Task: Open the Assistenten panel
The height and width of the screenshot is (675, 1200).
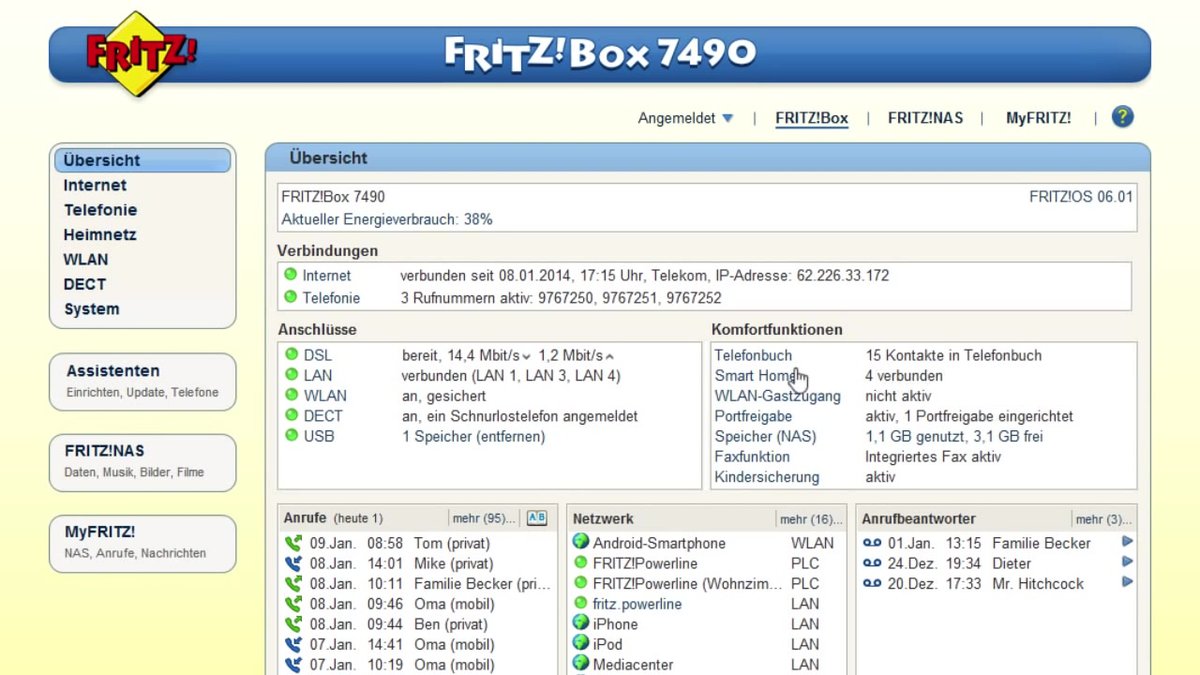Action: (143, 380)
